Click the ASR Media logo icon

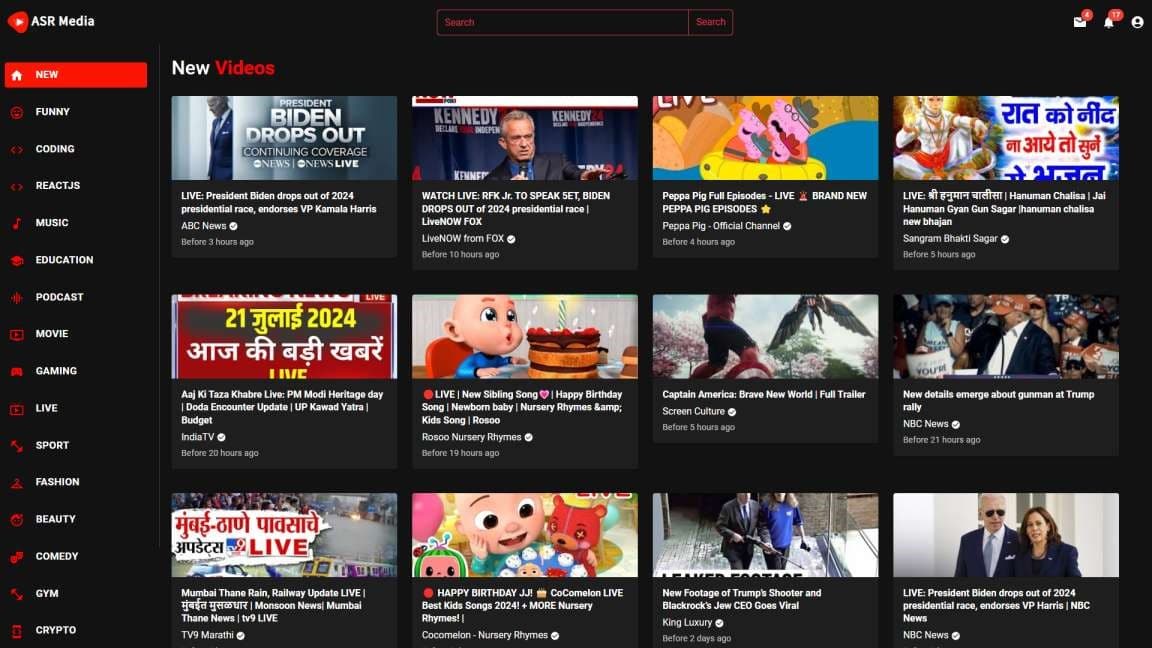pos(18,22)
